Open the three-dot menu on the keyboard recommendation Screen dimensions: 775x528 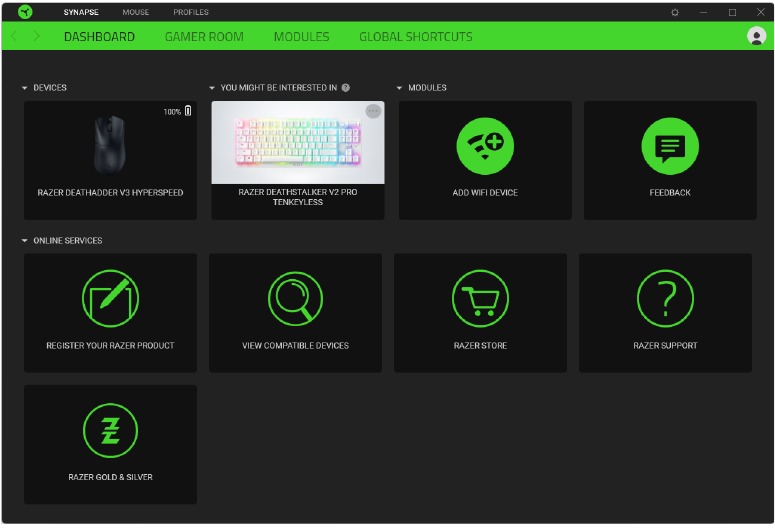(x=373, y=111)
